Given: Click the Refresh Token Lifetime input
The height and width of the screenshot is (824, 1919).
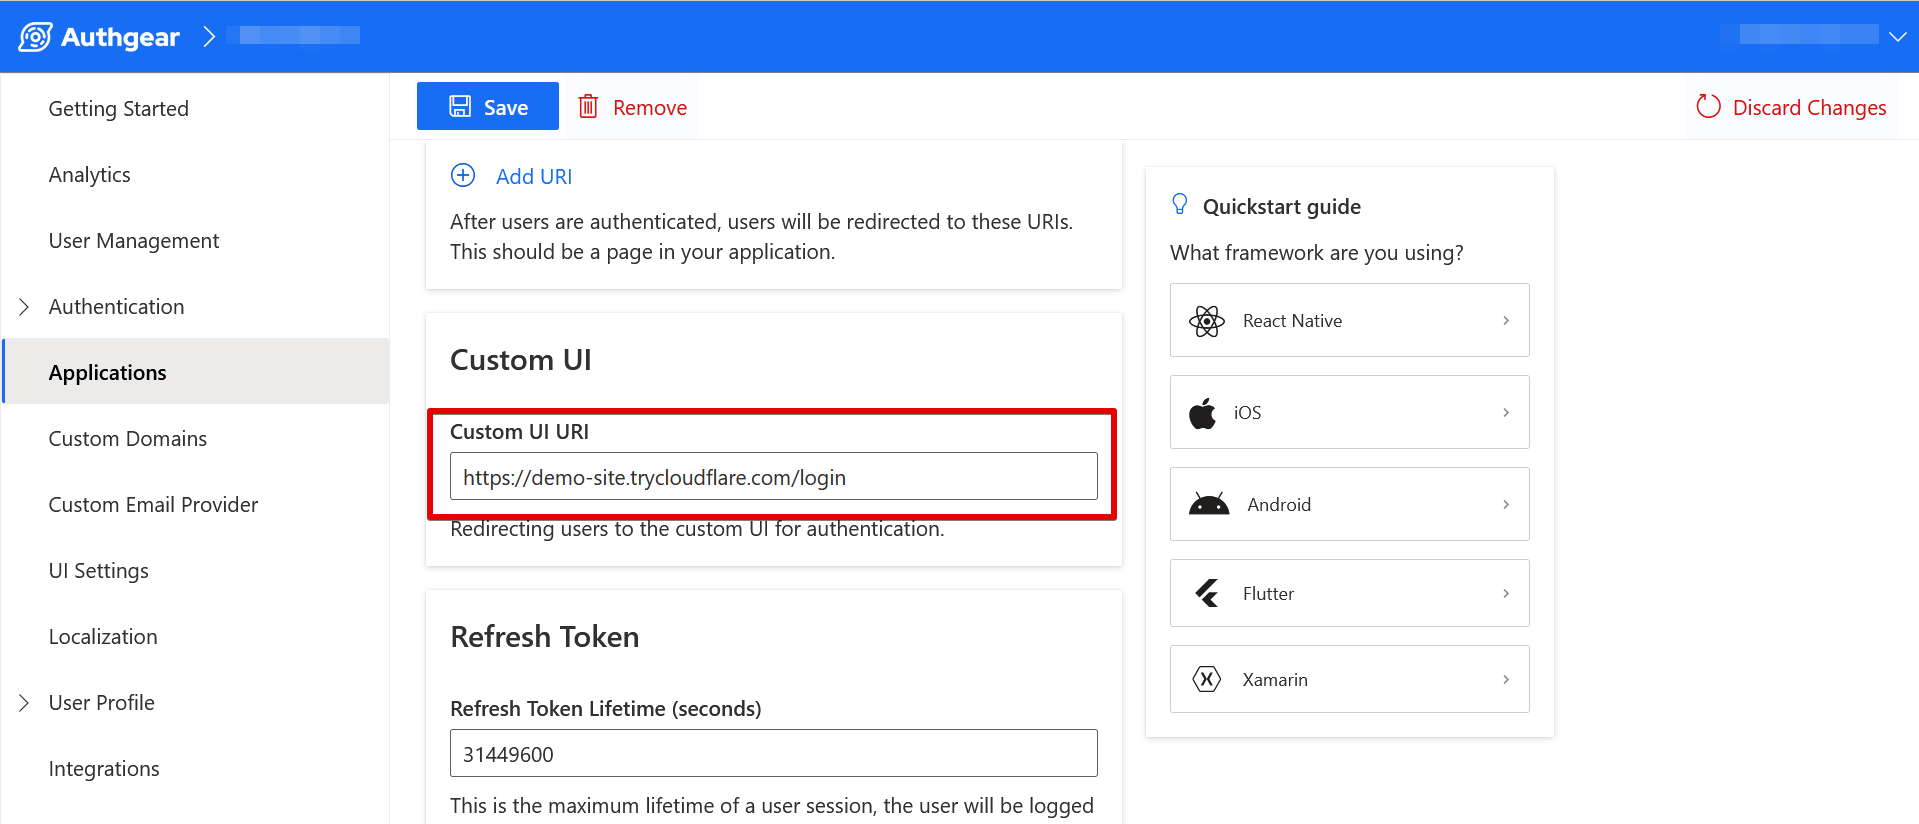Looking at the screenshot, I should point(773,754).
